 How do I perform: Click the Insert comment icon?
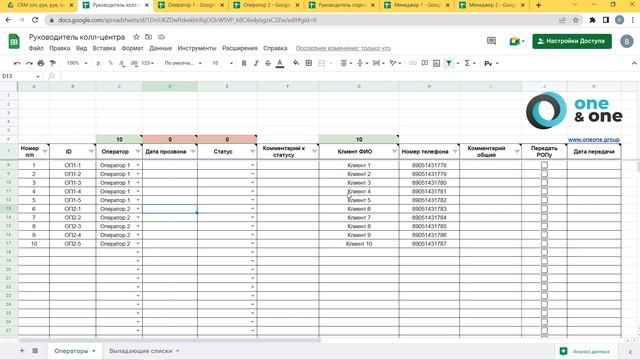click(x=425, y=63)
